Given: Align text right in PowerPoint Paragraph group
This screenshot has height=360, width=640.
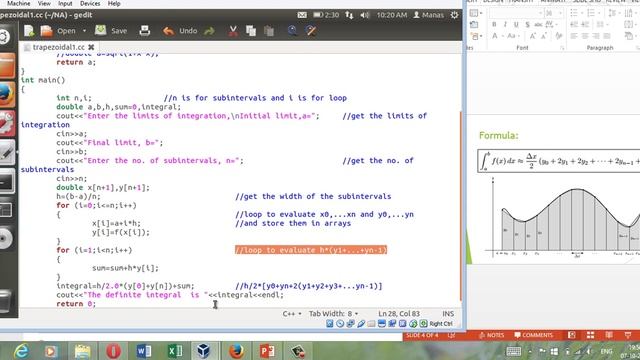Looking at the screenshot, I should pos(596,36).
